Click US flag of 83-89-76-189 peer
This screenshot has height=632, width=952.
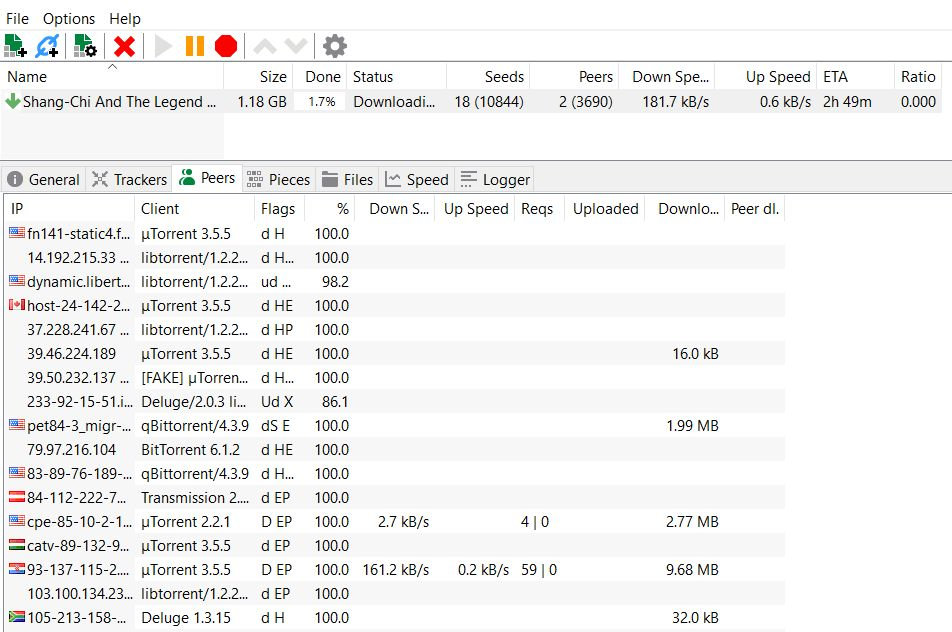16,472
